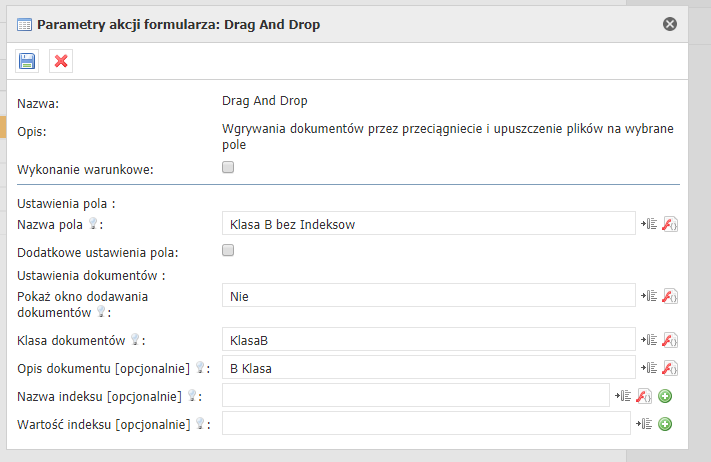This screenshot has height=462, width=711.
Task: Click the red X cancel icon
Action: (61, 61)
